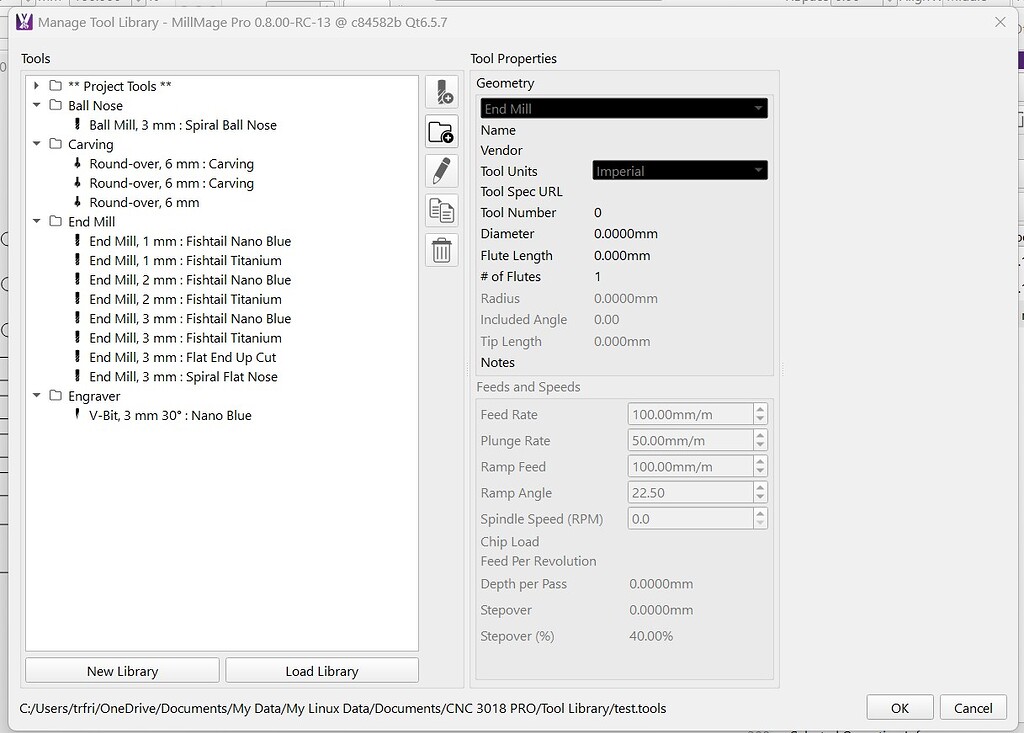1024x733 pixels.
Task: Click the Ball Nose folder icon
Action: [x=56, y=105]
